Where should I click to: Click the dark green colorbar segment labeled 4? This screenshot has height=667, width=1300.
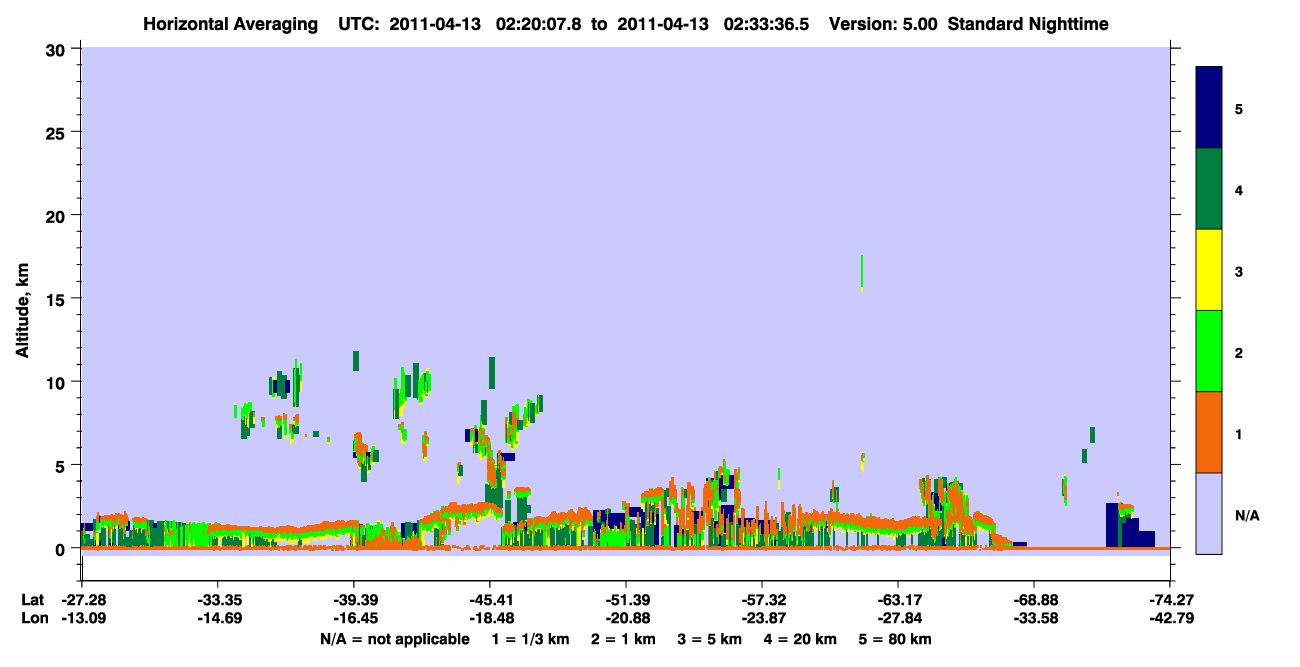pyautogui.click(x=1209, y=189)
